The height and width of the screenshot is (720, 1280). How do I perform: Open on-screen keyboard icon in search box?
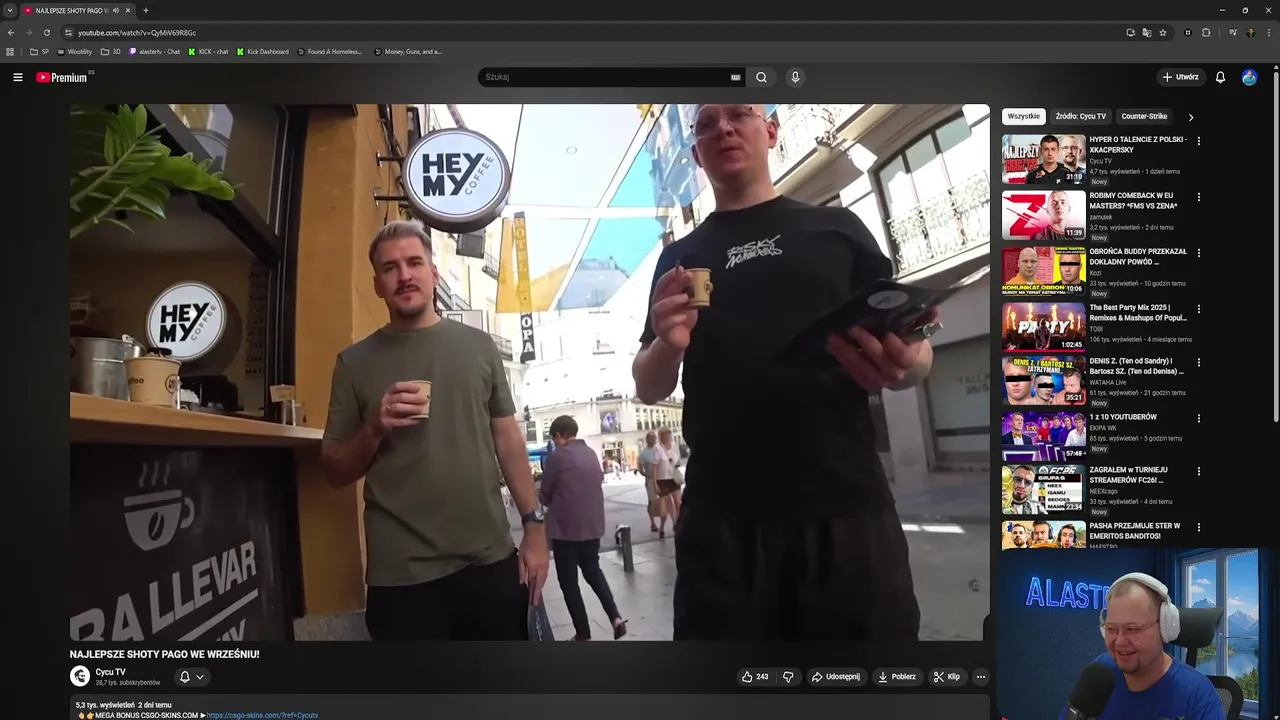[x=735, y=77]
